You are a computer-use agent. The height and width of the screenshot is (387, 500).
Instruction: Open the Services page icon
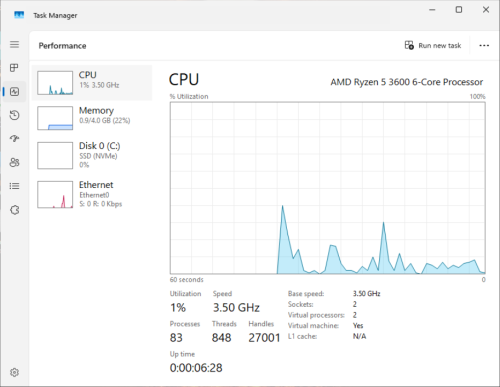click(x=14, y=210)
